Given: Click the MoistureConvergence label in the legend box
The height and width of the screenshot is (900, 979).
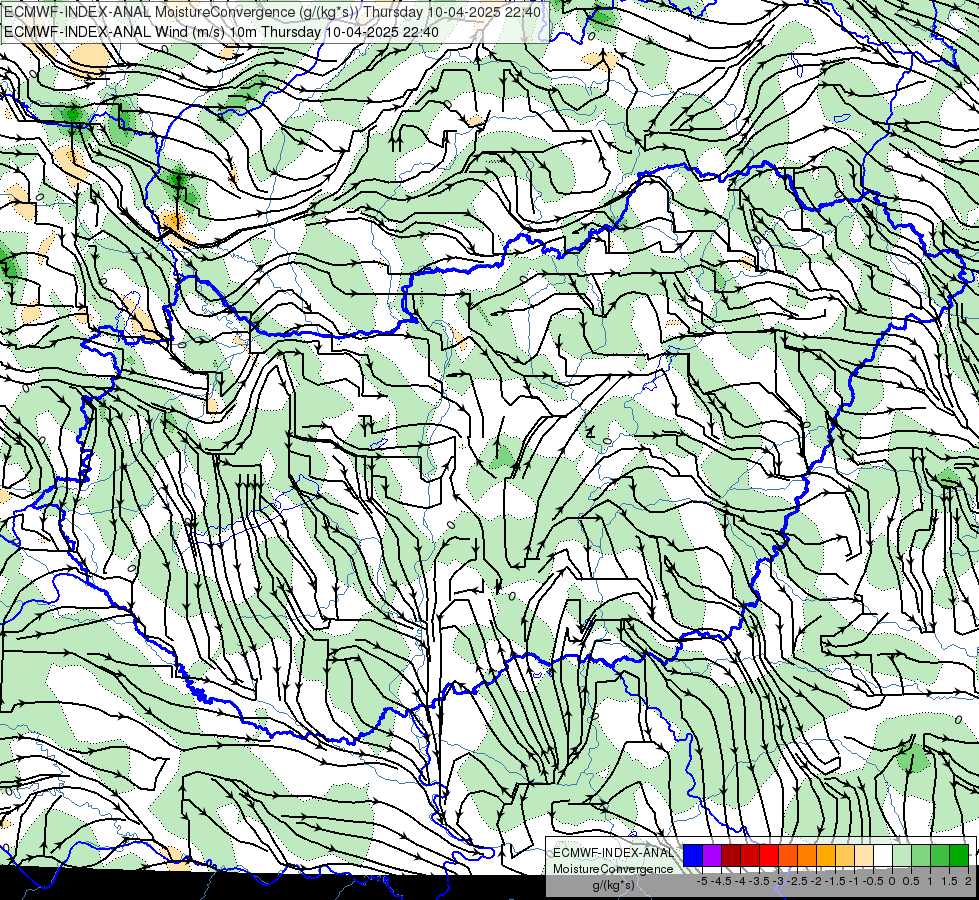Looking at the screenshot, I should [613, 869].
